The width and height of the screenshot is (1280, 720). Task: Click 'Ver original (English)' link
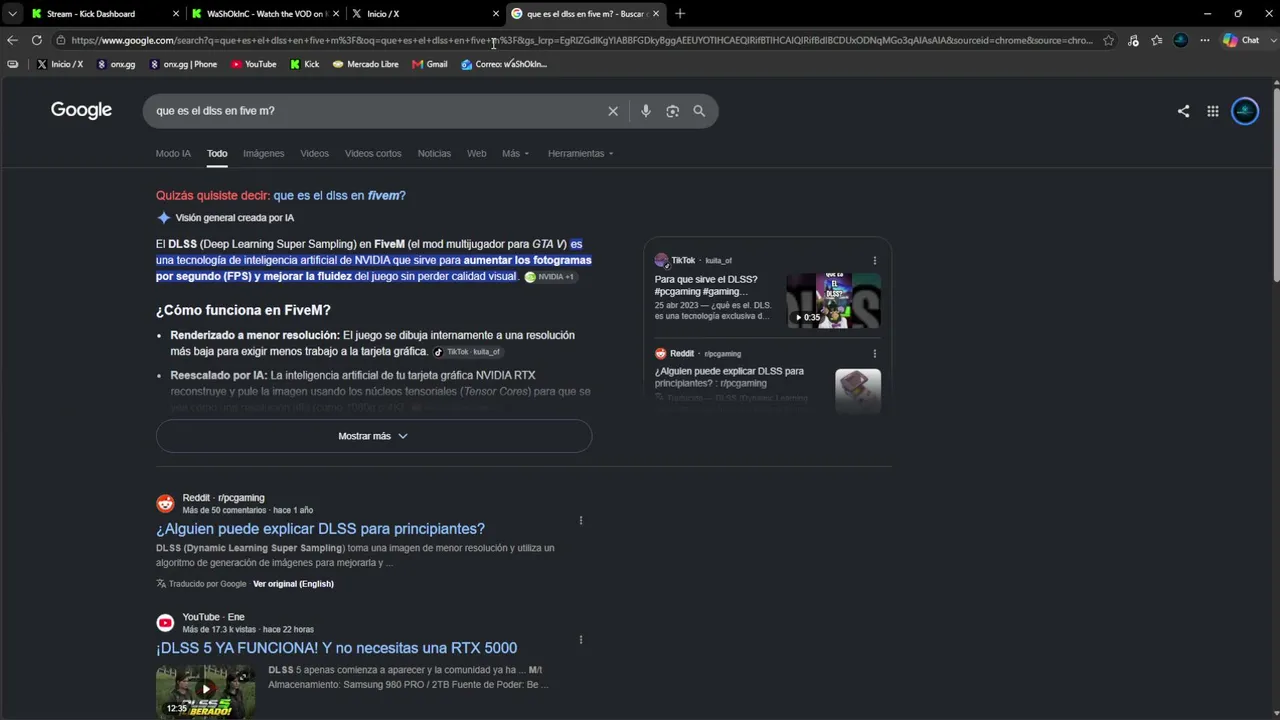click(x=293, y=584)
